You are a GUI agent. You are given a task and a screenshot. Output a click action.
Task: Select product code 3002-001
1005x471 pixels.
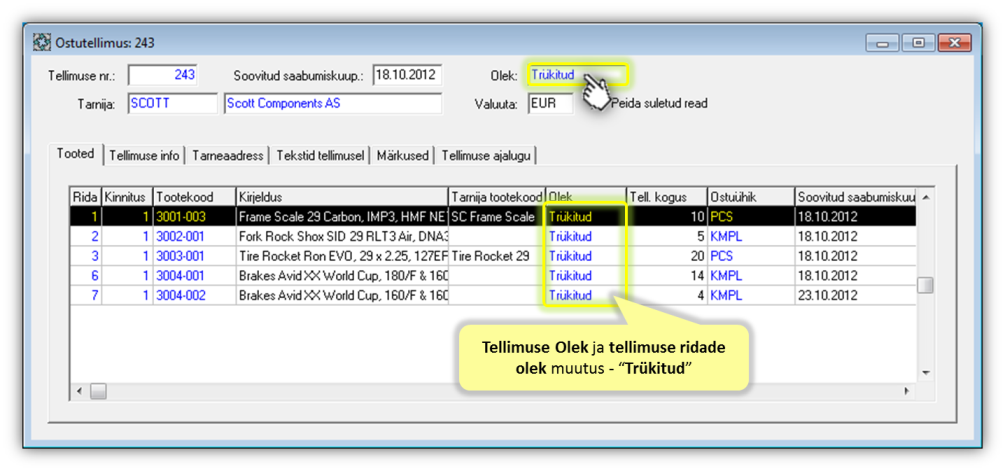[x=194, y=236]
